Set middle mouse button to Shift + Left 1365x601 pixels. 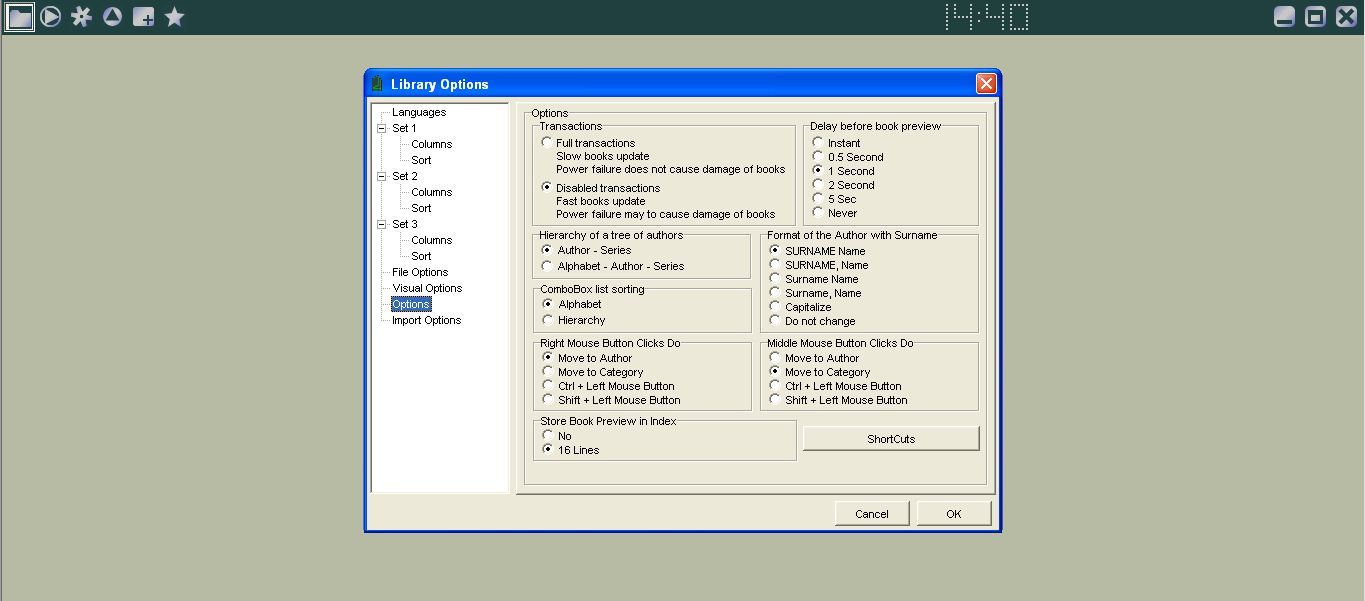pyautogui.click(x=775, y=400)
